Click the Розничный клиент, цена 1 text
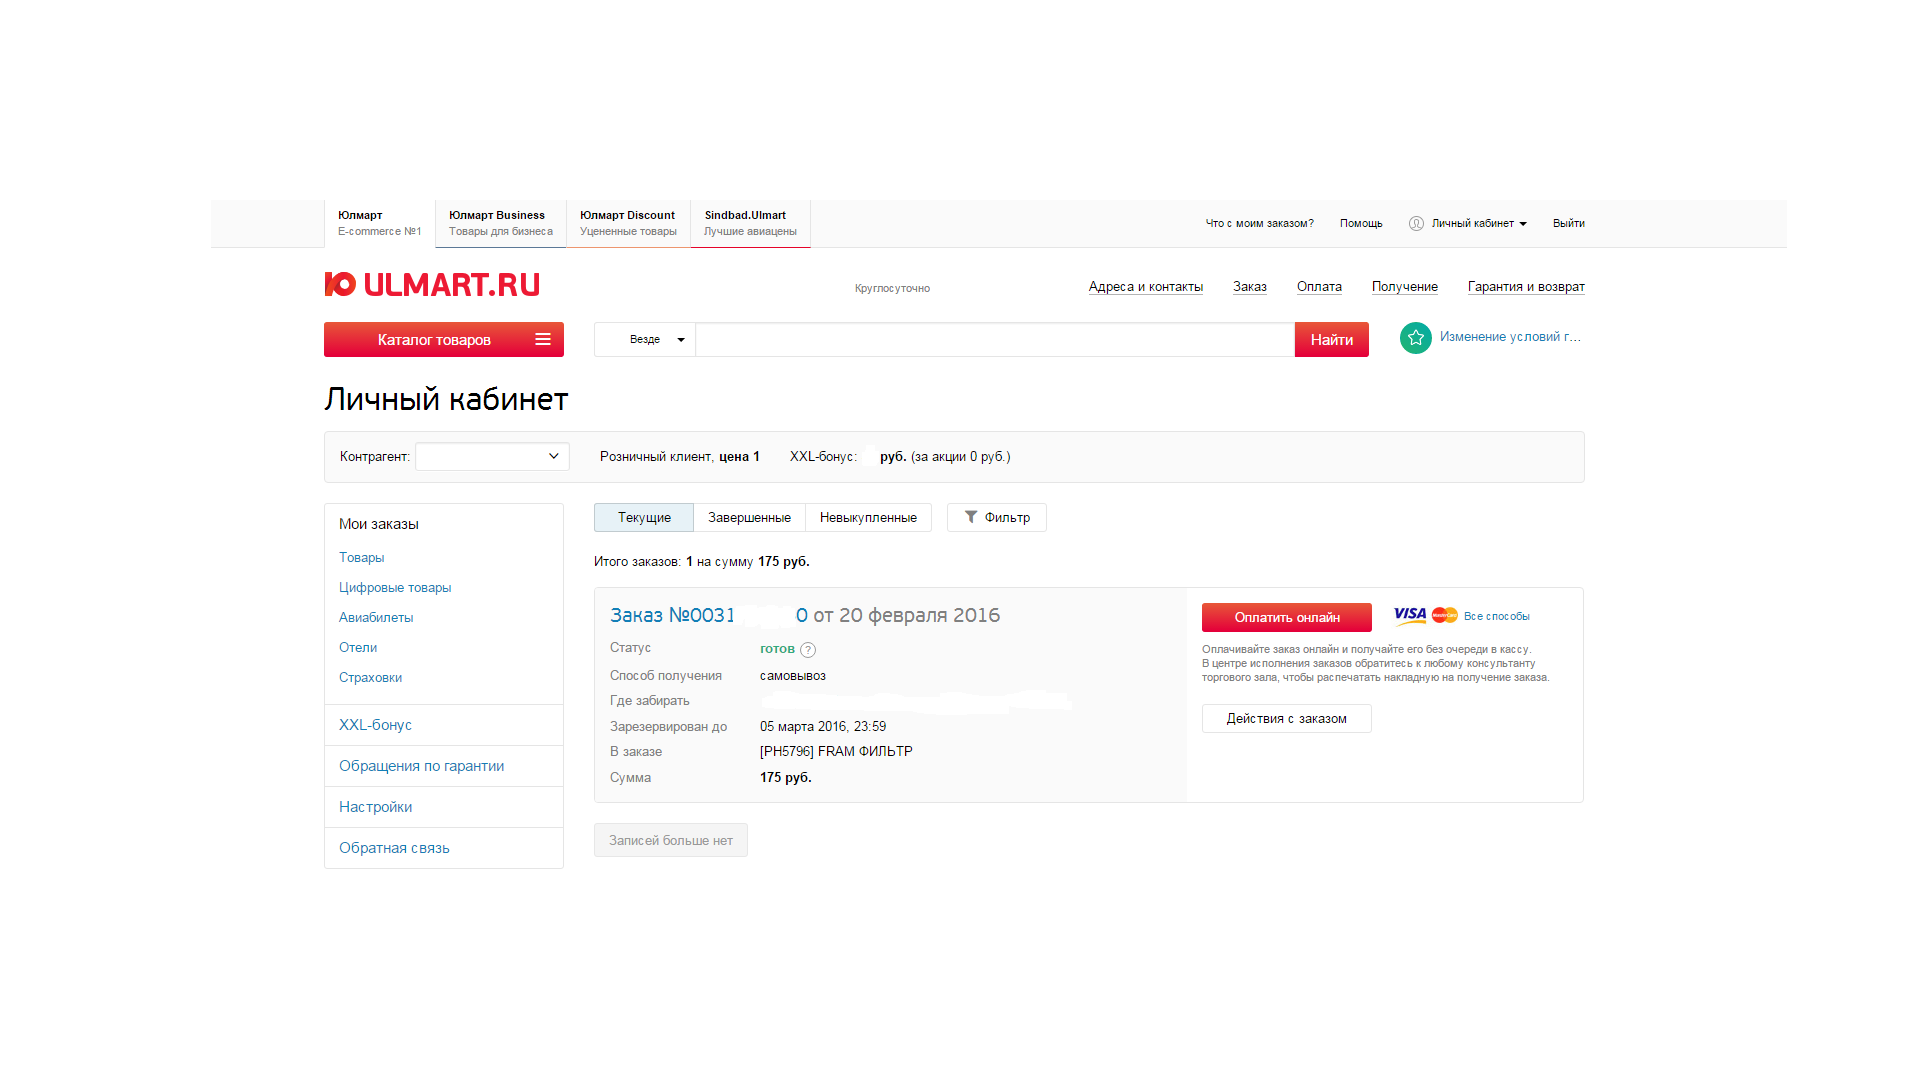1920x1080 pixels. coord(680,456)
